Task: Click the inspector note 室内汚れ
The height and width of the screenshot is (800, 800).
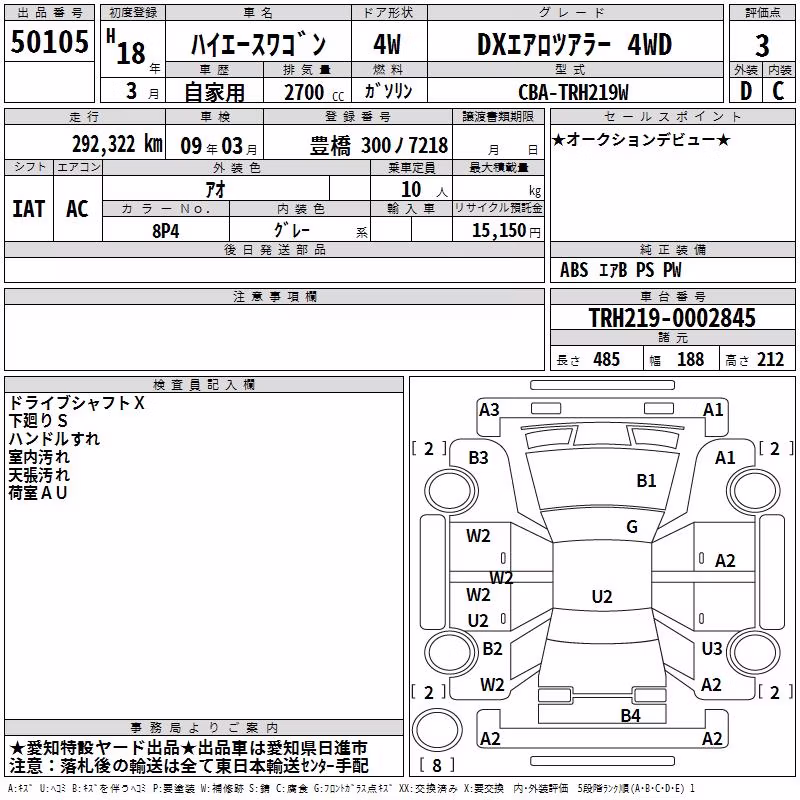Action: tap(39, 457)
